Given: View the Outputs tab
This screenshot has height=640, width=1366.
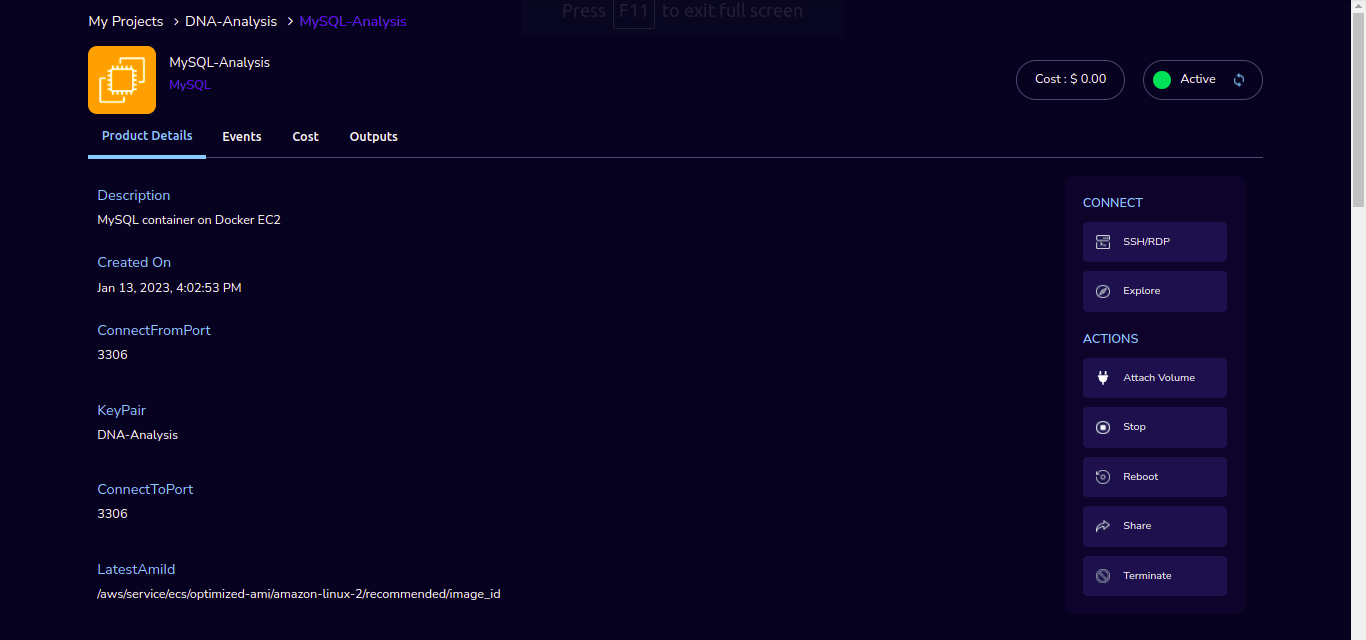Looking at the screenshot, I should (374, 137).
